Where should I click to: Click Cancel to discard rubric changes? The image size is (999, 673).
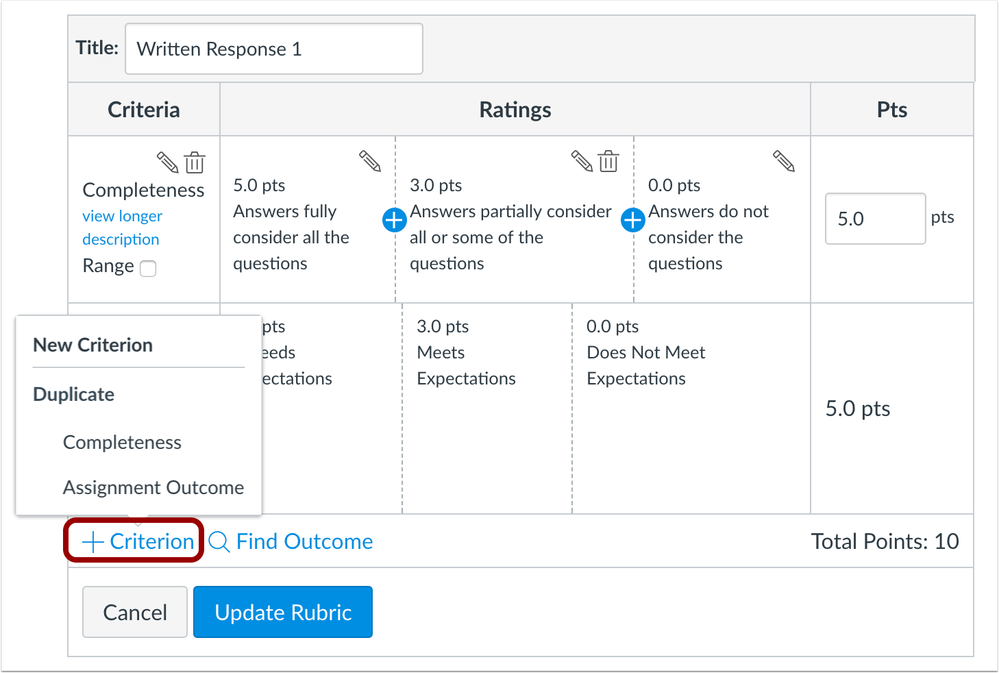click(x=134, y=611)
